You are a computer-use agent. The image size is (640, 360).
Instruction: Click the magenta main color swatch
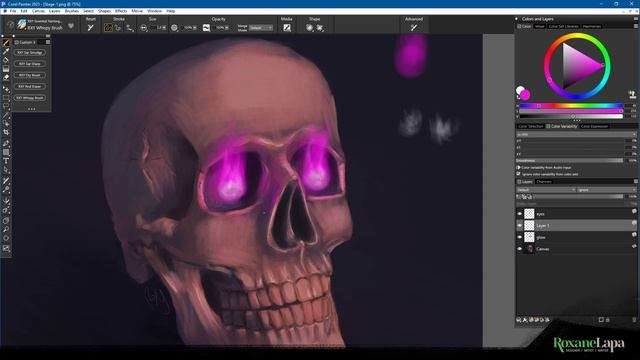525,95
